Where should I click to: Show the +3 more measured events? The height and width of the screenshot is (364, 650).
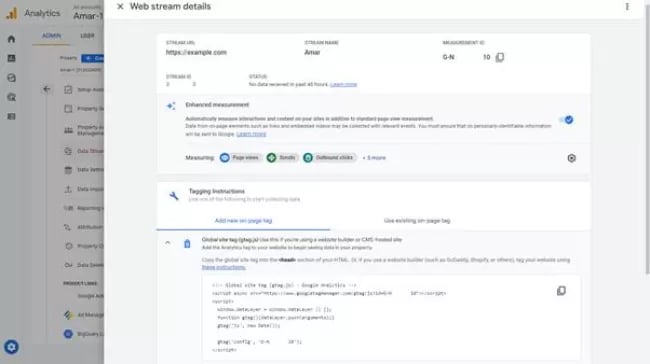374,158
